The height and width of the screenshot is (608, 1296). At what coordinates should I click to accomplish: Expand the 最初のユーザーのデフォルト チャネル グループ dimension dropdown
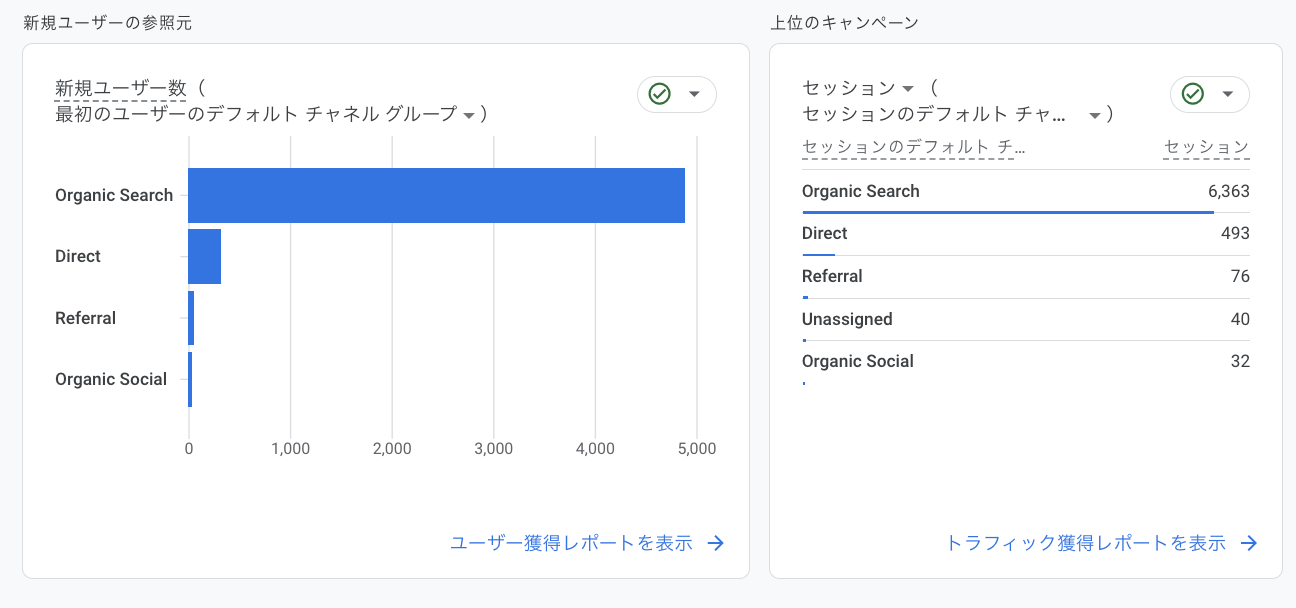(468, 116)
